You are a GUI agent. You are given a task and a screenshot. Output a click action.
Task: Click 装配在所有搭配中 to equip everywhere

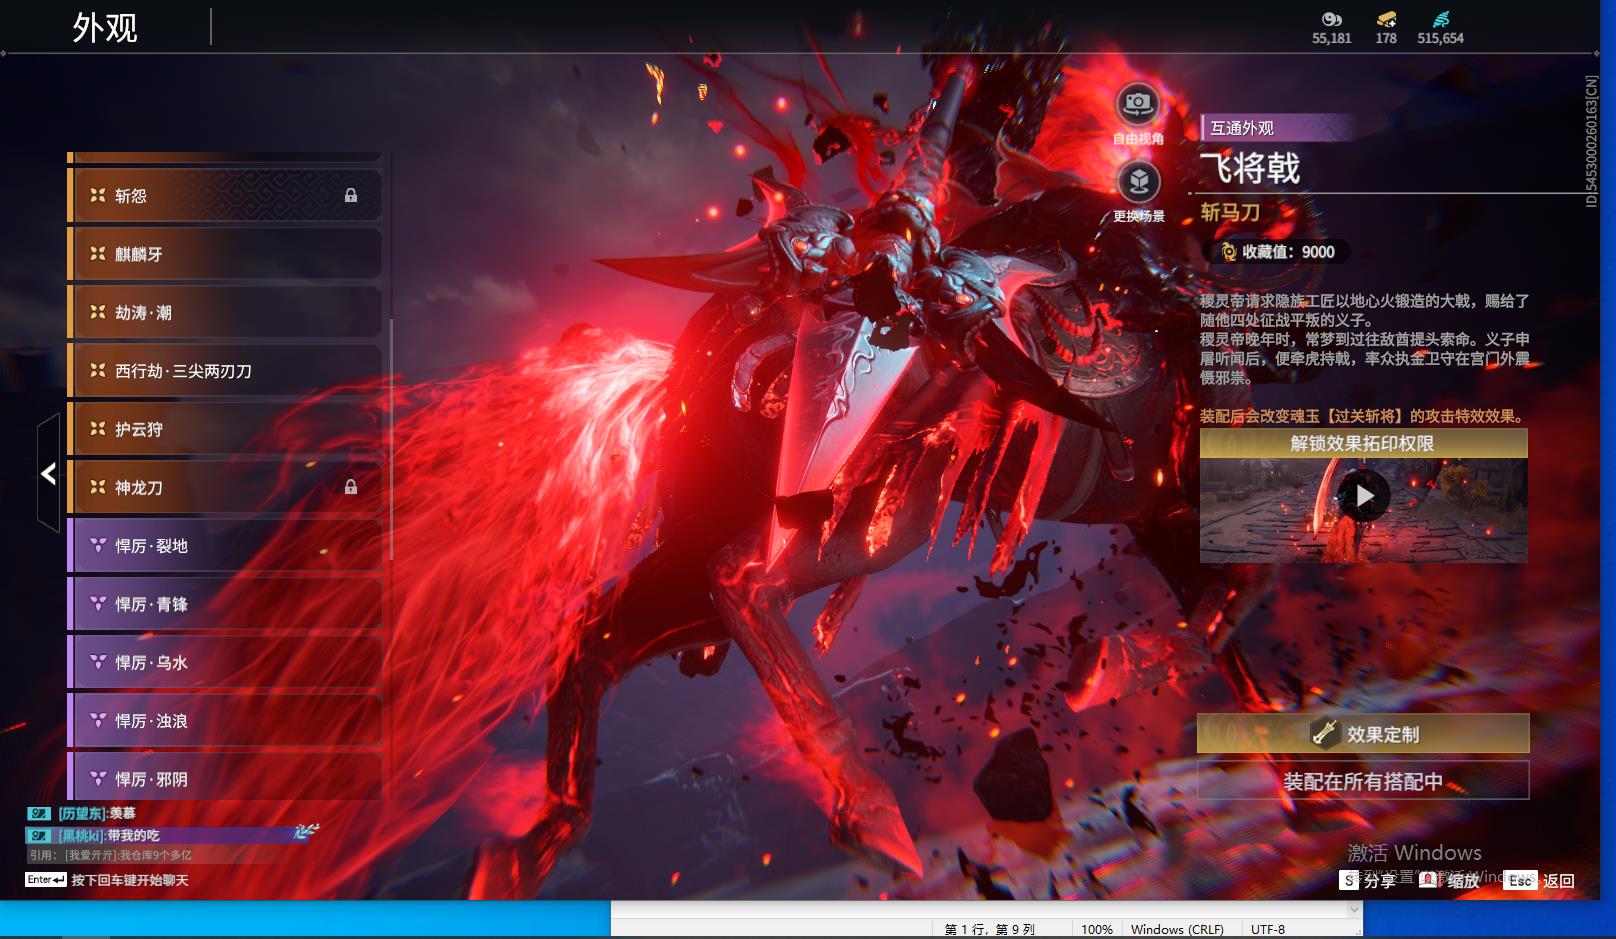pos(1363,781)
